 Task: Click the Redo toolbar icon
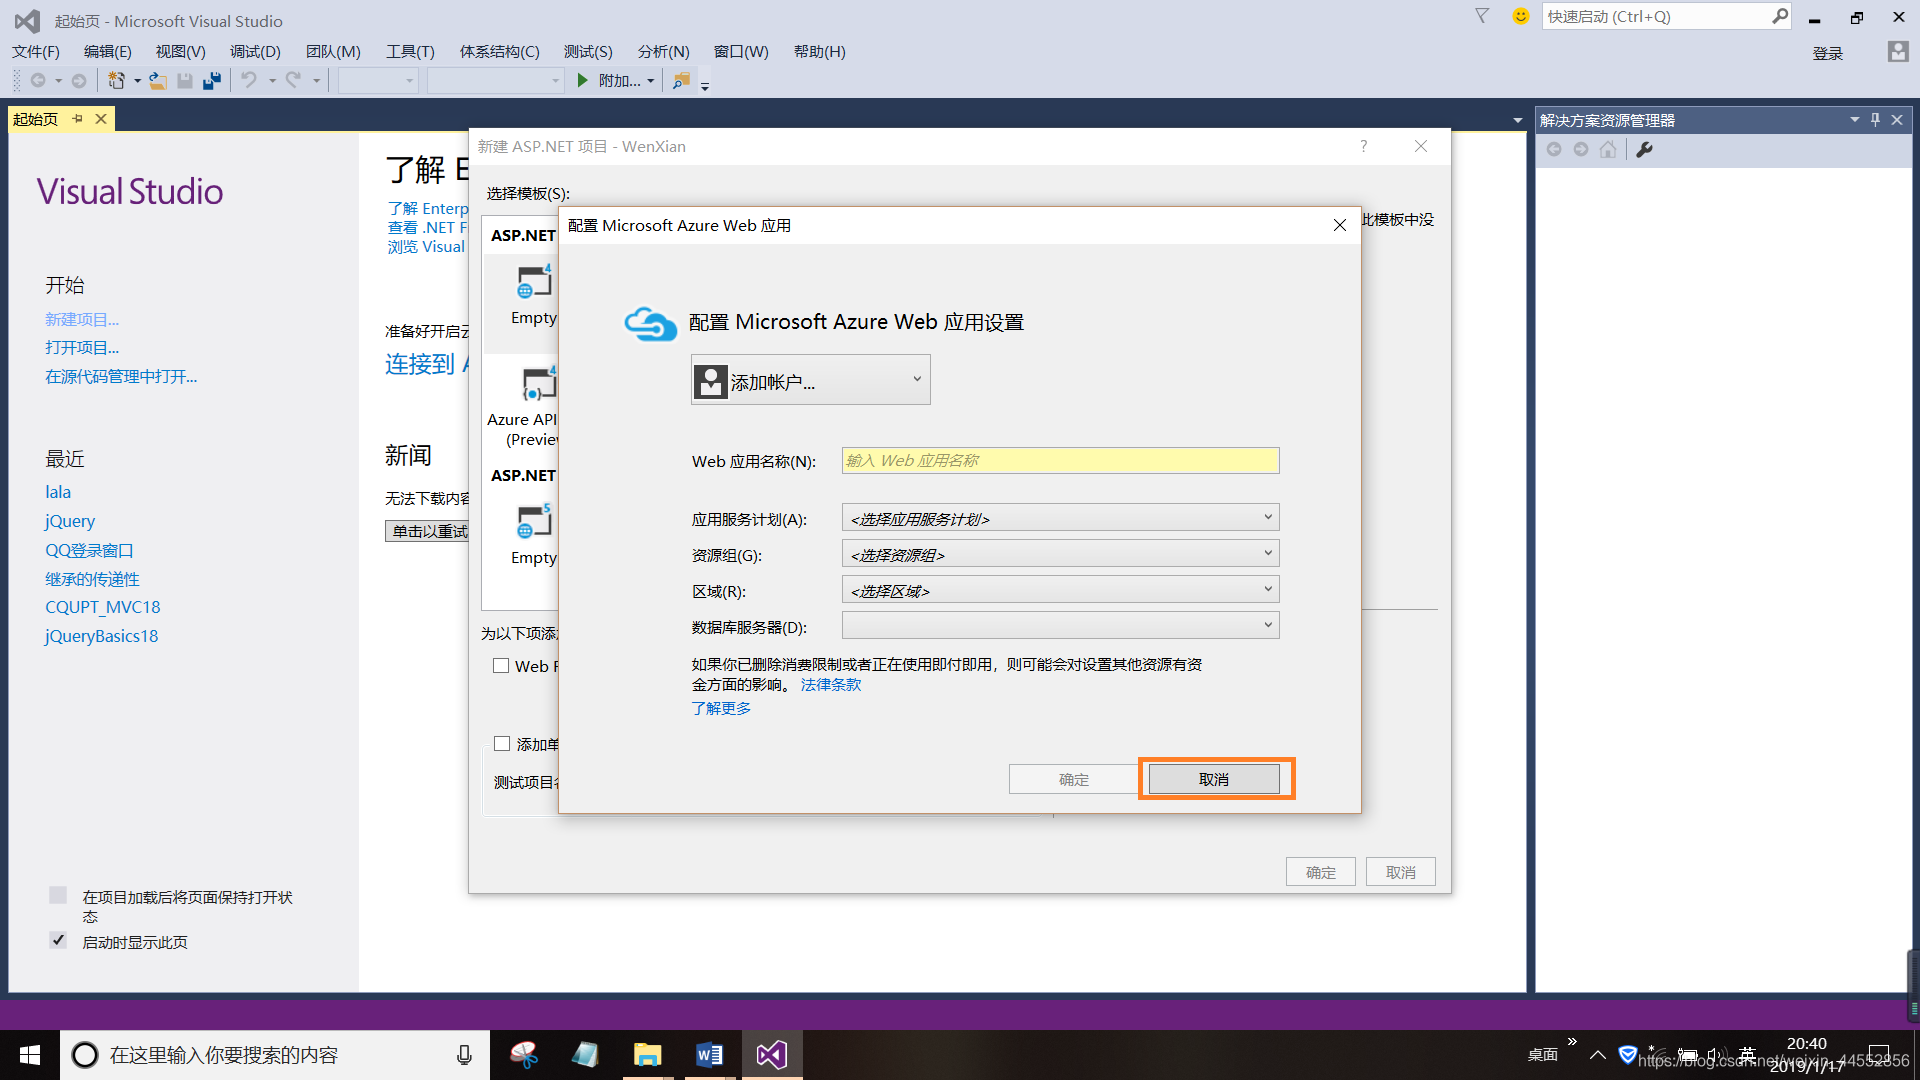[x=293, y=80]
